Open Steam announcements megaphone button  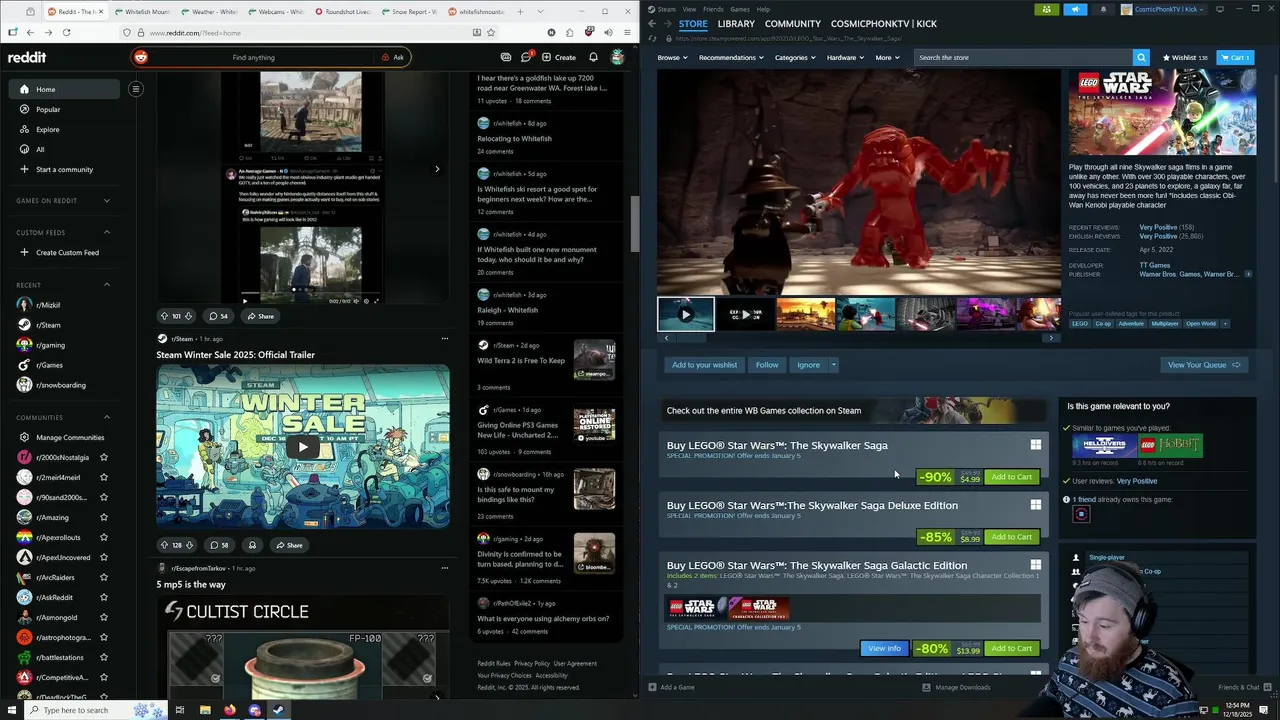click(x=1075, y=9)
